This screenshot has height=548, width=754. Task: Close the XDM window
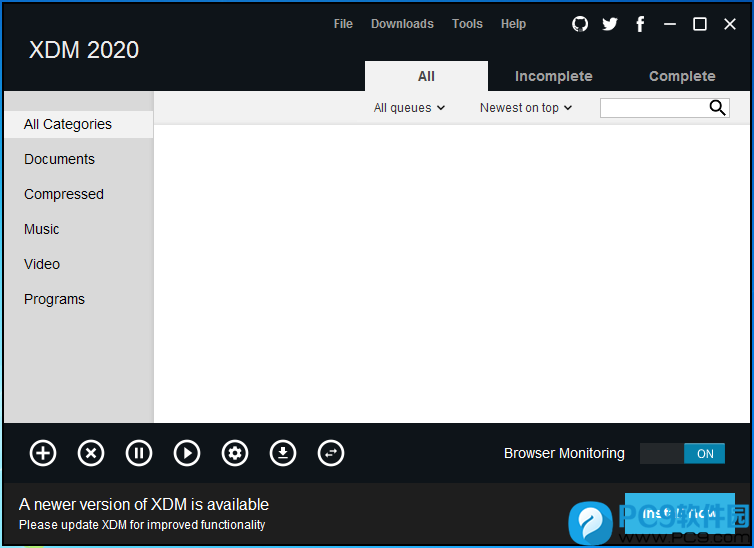pyautogui.click(x=730, y=24)
